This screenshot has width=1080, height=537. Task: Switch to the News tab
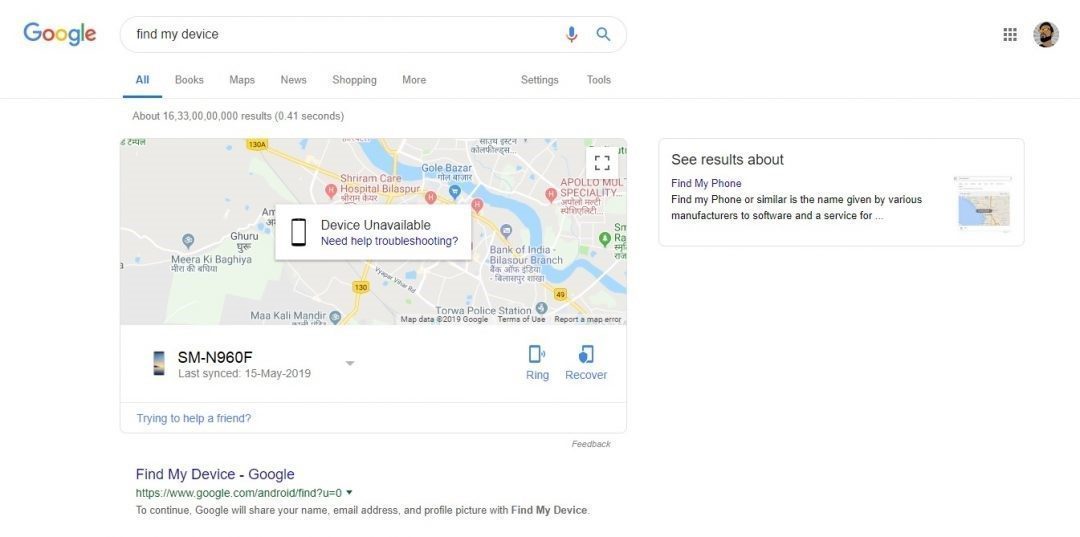(293, 80)
